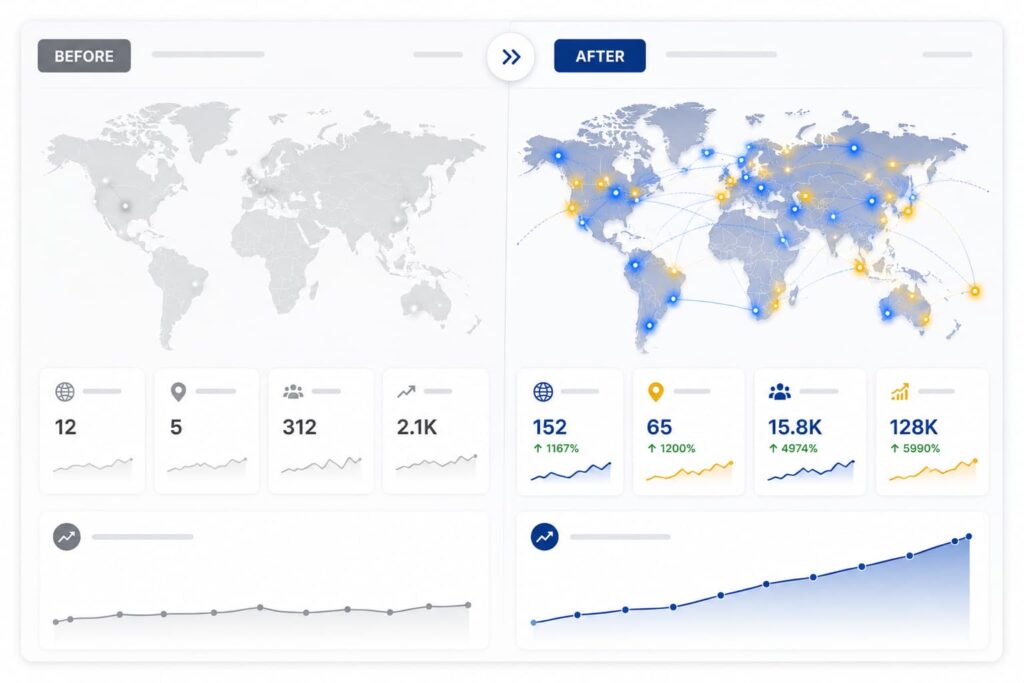Click the yellow pin icon on the 65 card
Viewport: 1024px width, 683px height.
pos(656,392)
